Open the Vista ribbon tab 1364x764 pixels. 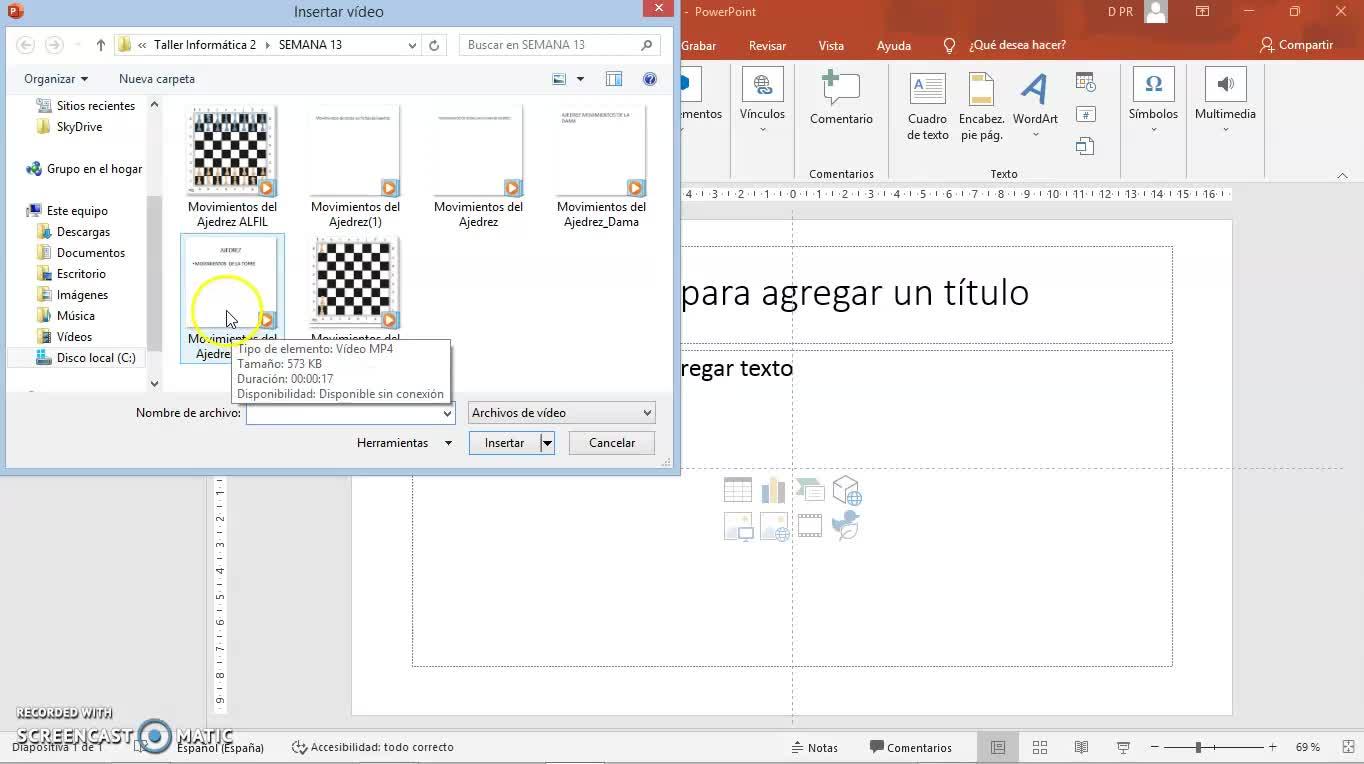(x=831, y=45)
